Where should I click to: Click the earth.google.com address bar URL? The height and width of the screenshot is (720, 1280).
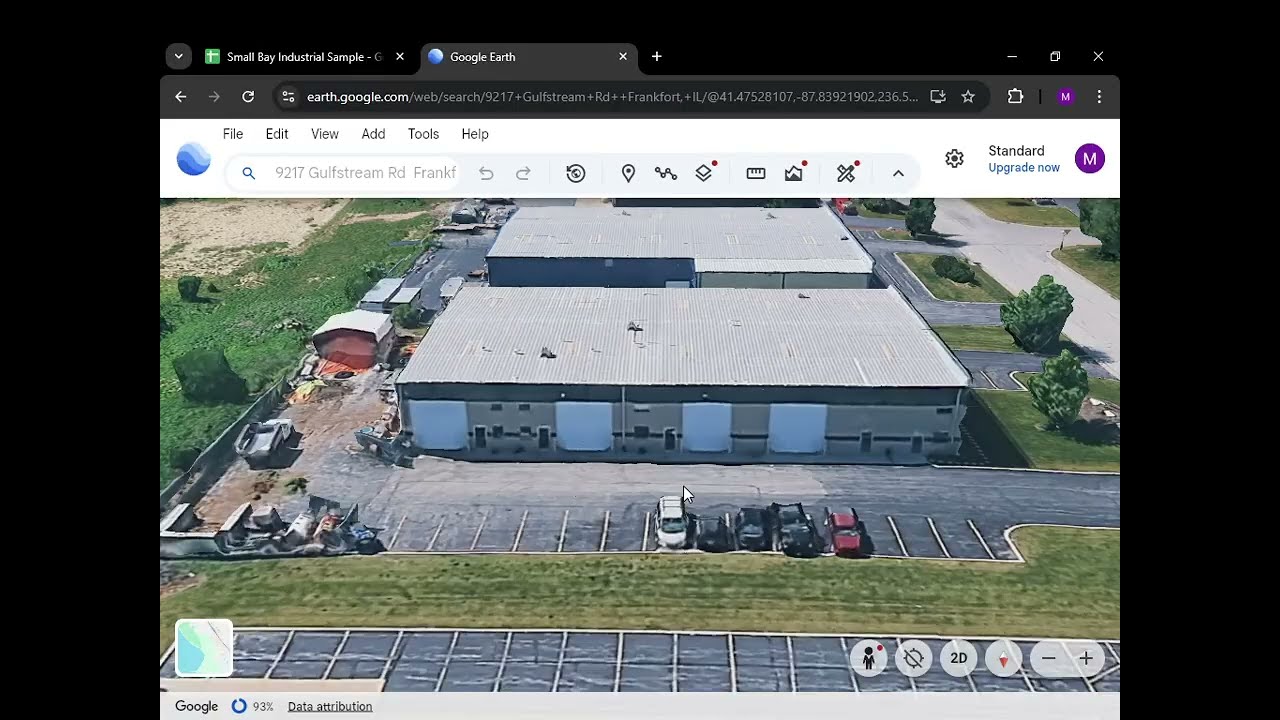coord(612,97)
